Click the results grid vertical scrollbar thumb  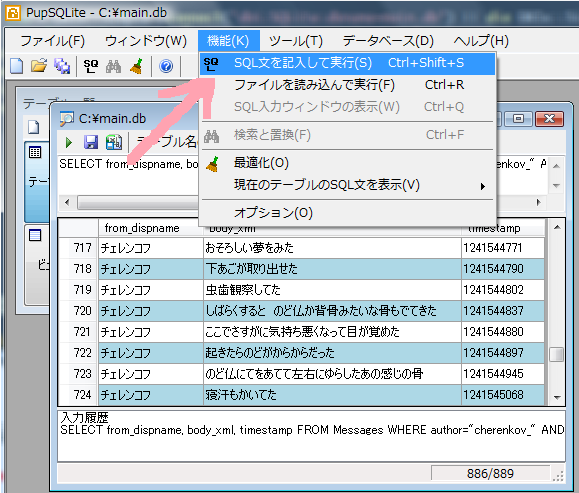click(x=556, y=354)
